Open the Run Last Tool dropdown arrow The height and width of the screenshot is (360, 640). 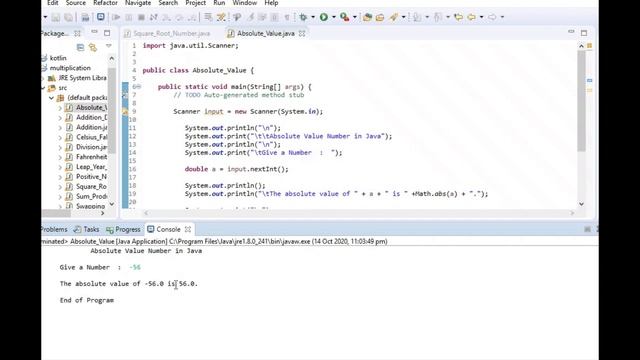click(355, 17)
